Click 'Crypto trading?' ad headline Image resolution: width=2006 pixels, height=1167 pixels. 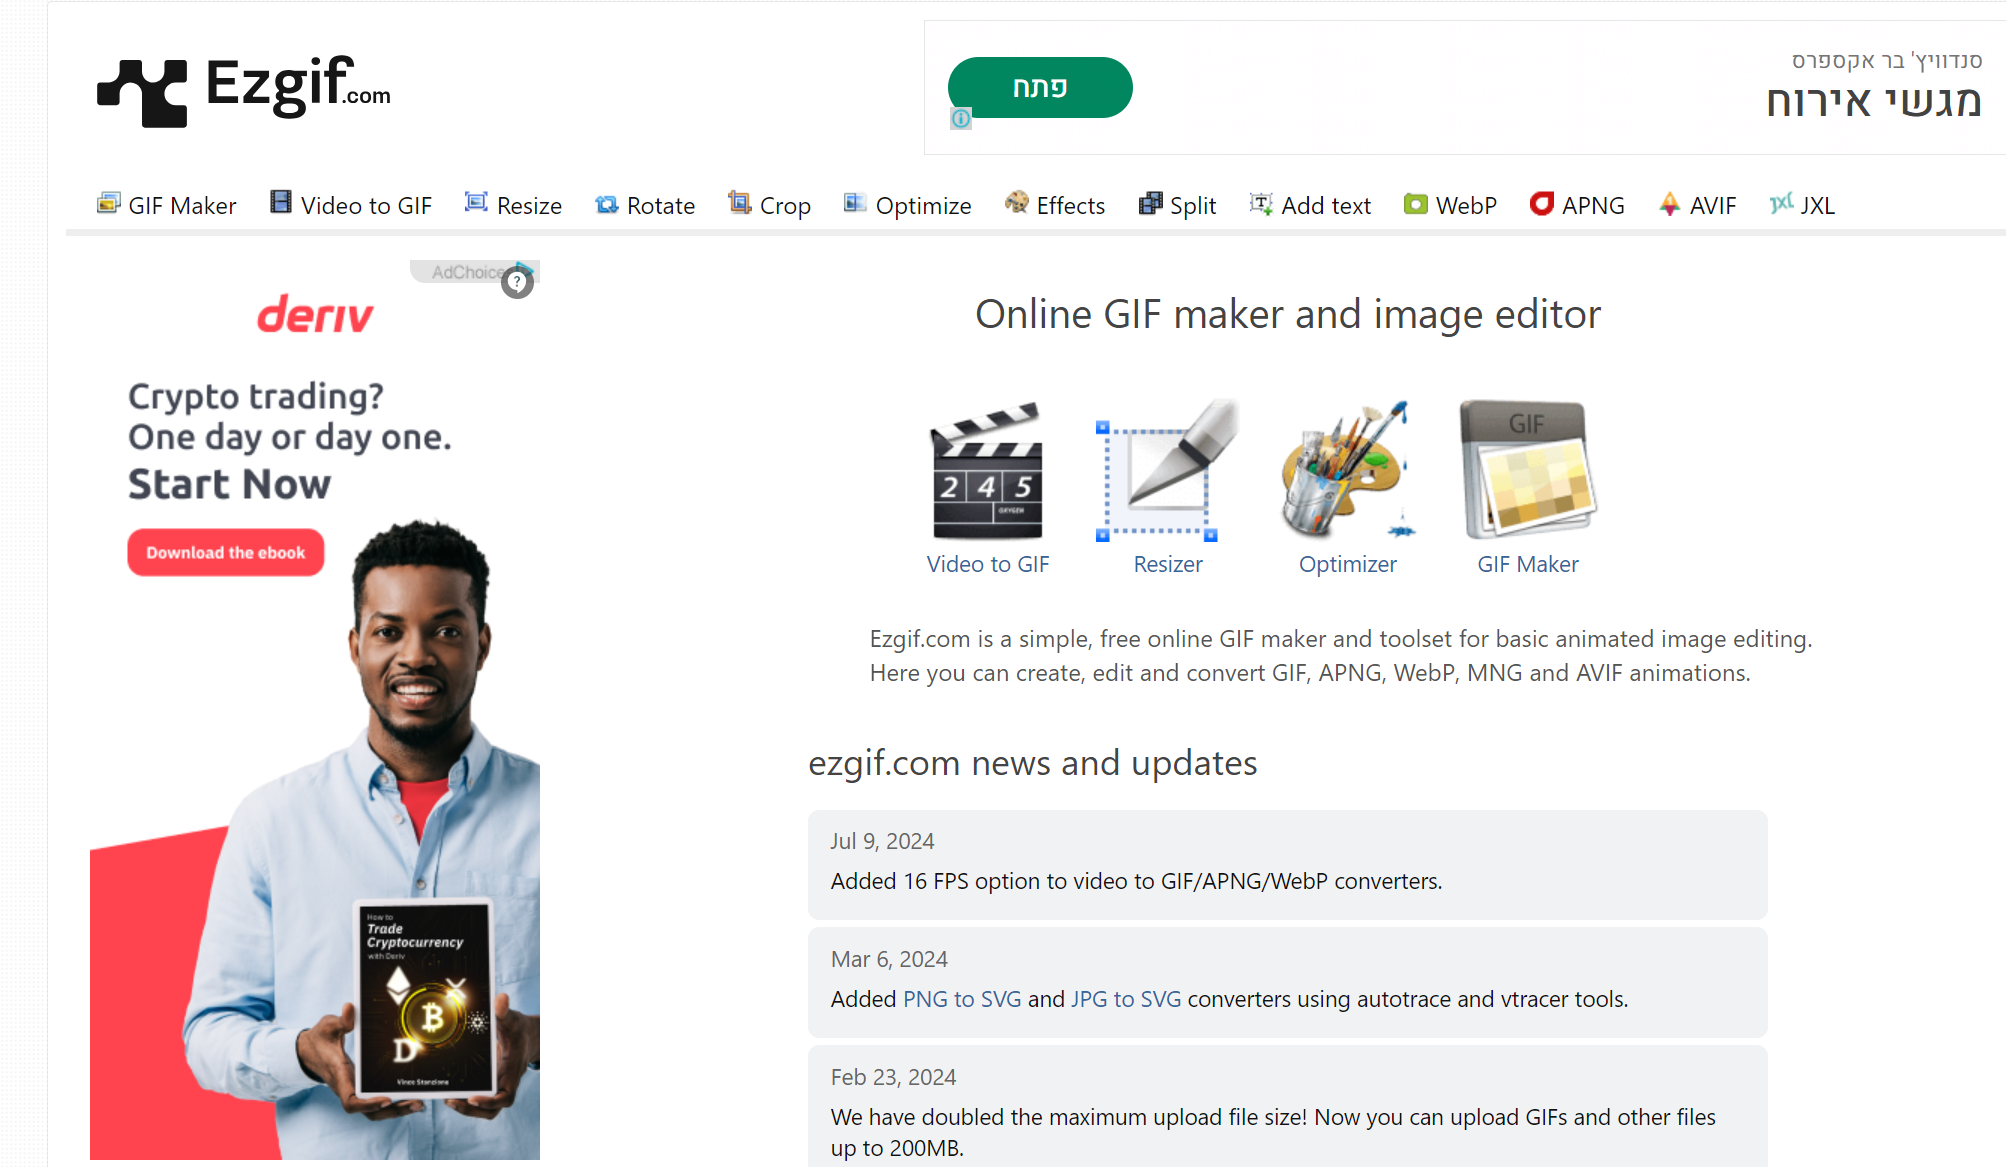(256, 396)
